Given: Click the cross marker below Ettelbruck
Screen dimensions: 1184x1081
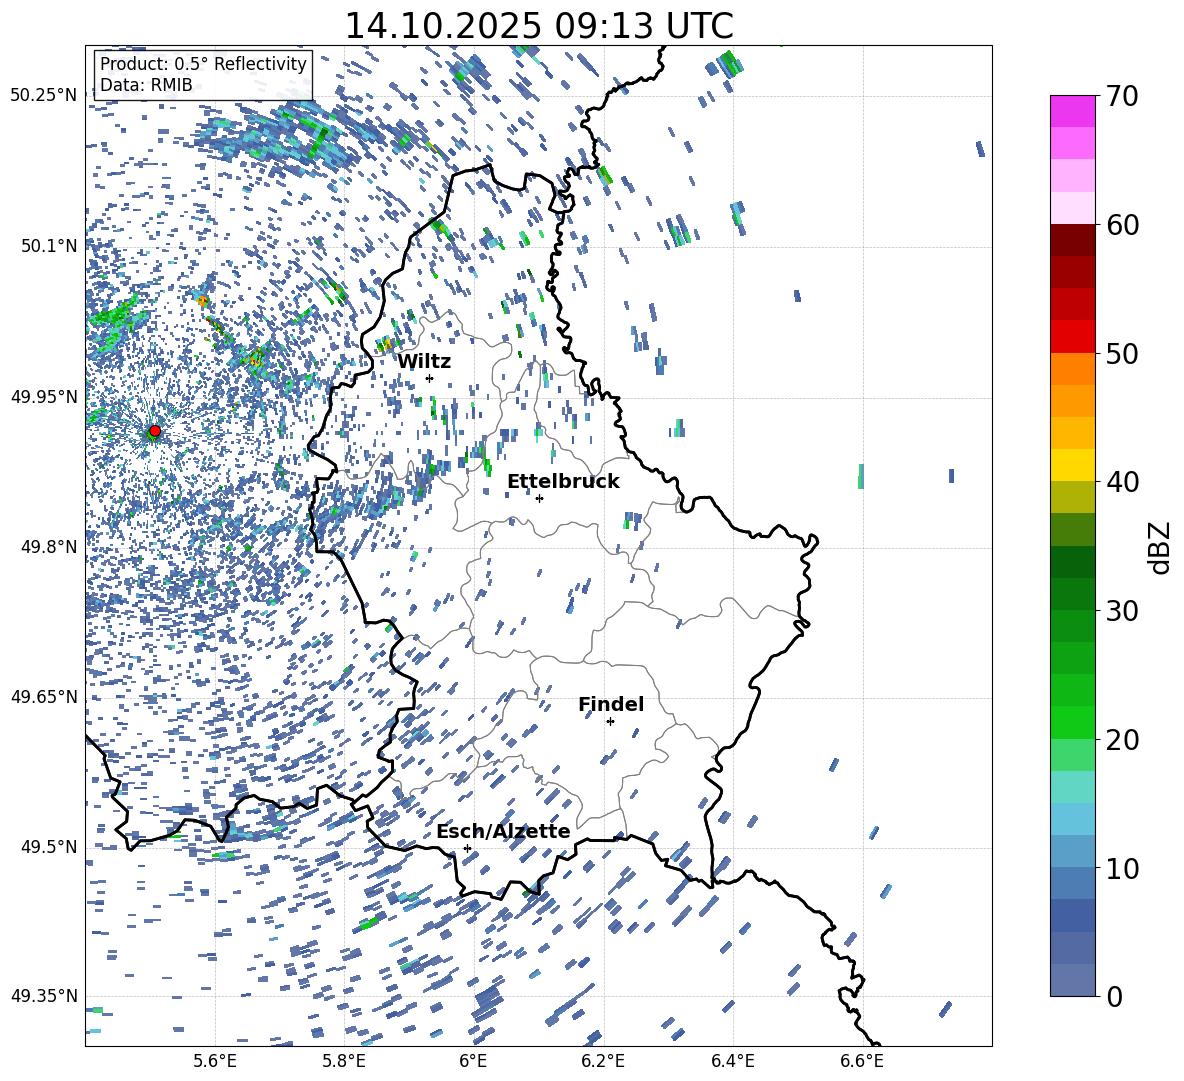Looking at the screenshot, I should coord(539,498).
